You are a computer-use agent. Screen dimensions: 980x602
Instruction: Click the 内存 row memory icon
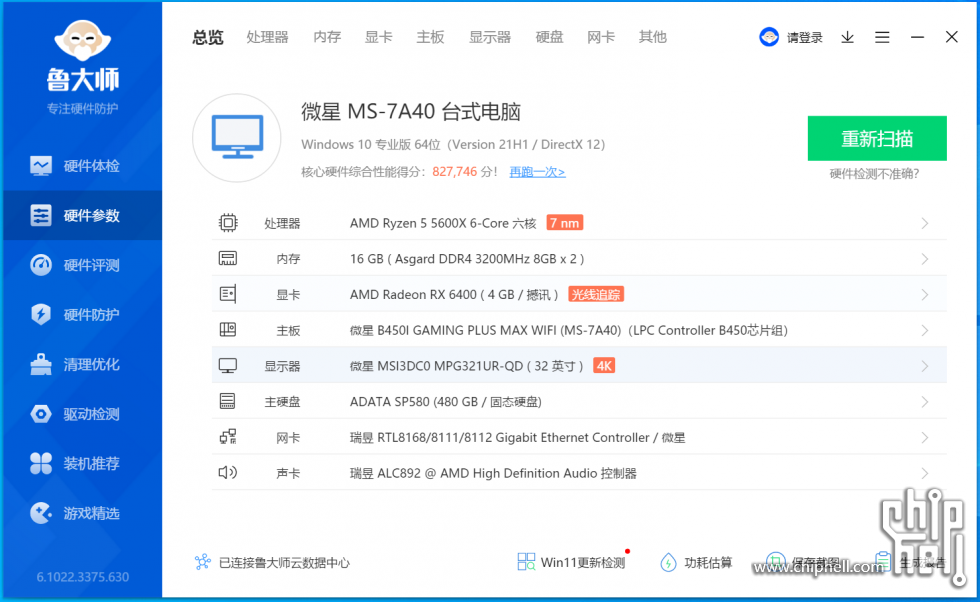pyautogui.click(x=228, y=258)
